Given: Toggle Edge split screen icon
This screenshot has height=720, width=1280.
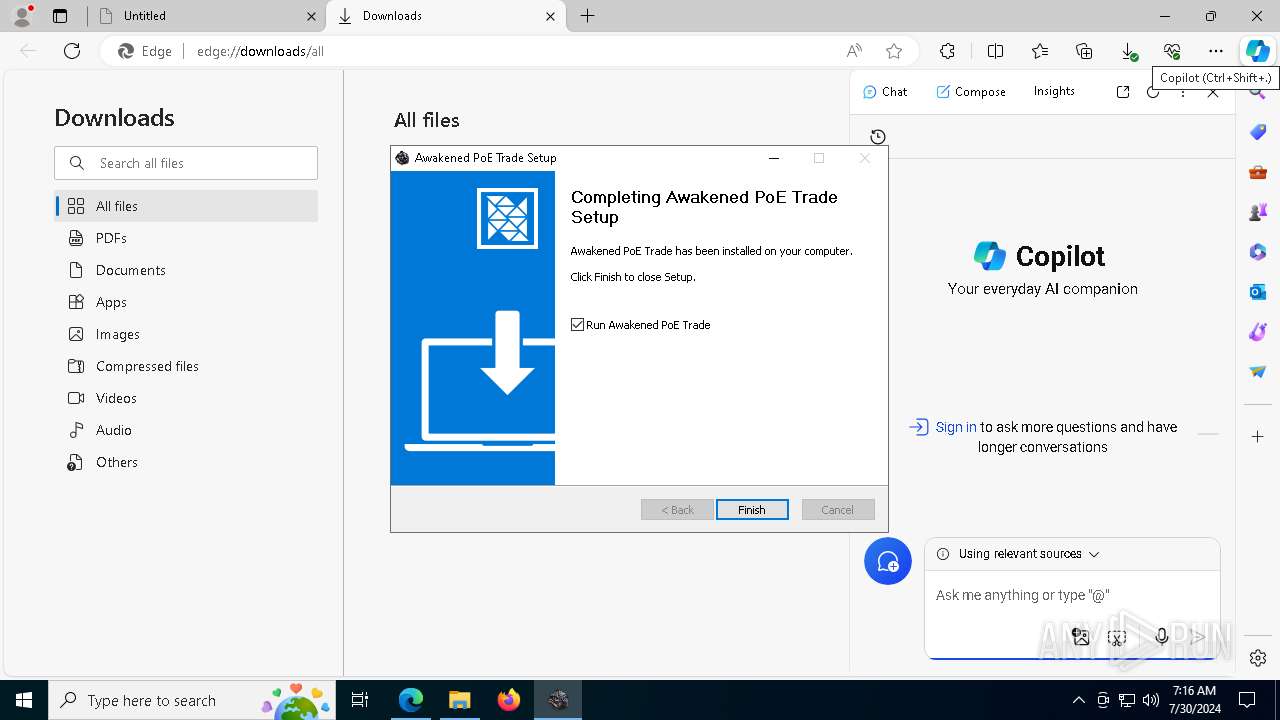Looking at the screenshot, I should tap(995, 51).
